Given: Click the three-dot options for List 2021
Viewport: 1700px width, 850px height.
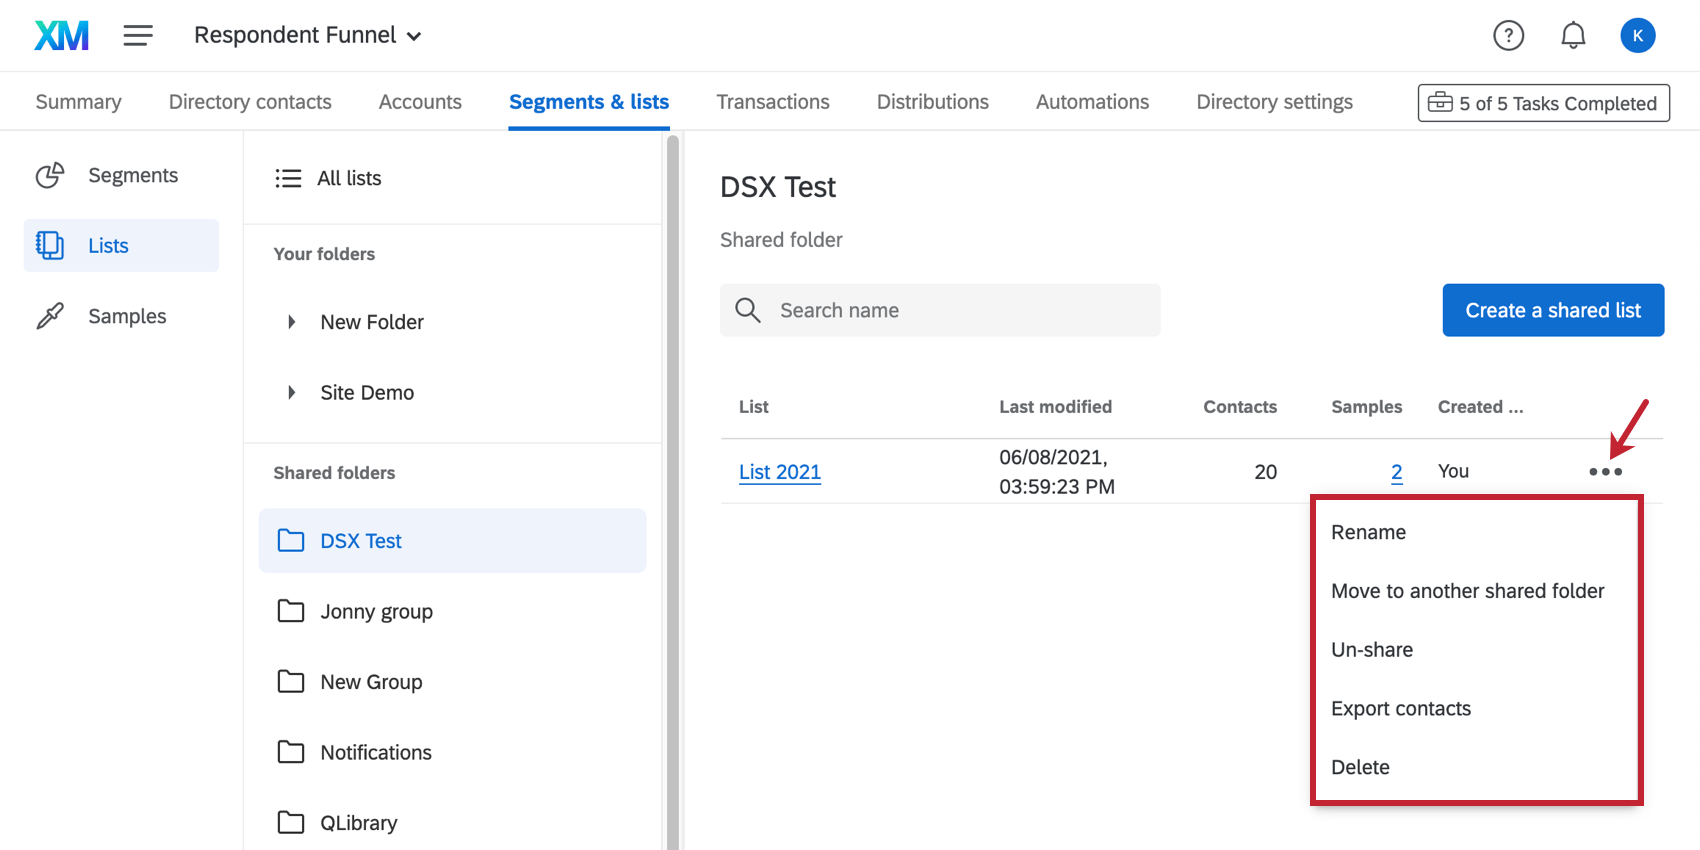Looking at the screenshot, I should [1605, 472].
